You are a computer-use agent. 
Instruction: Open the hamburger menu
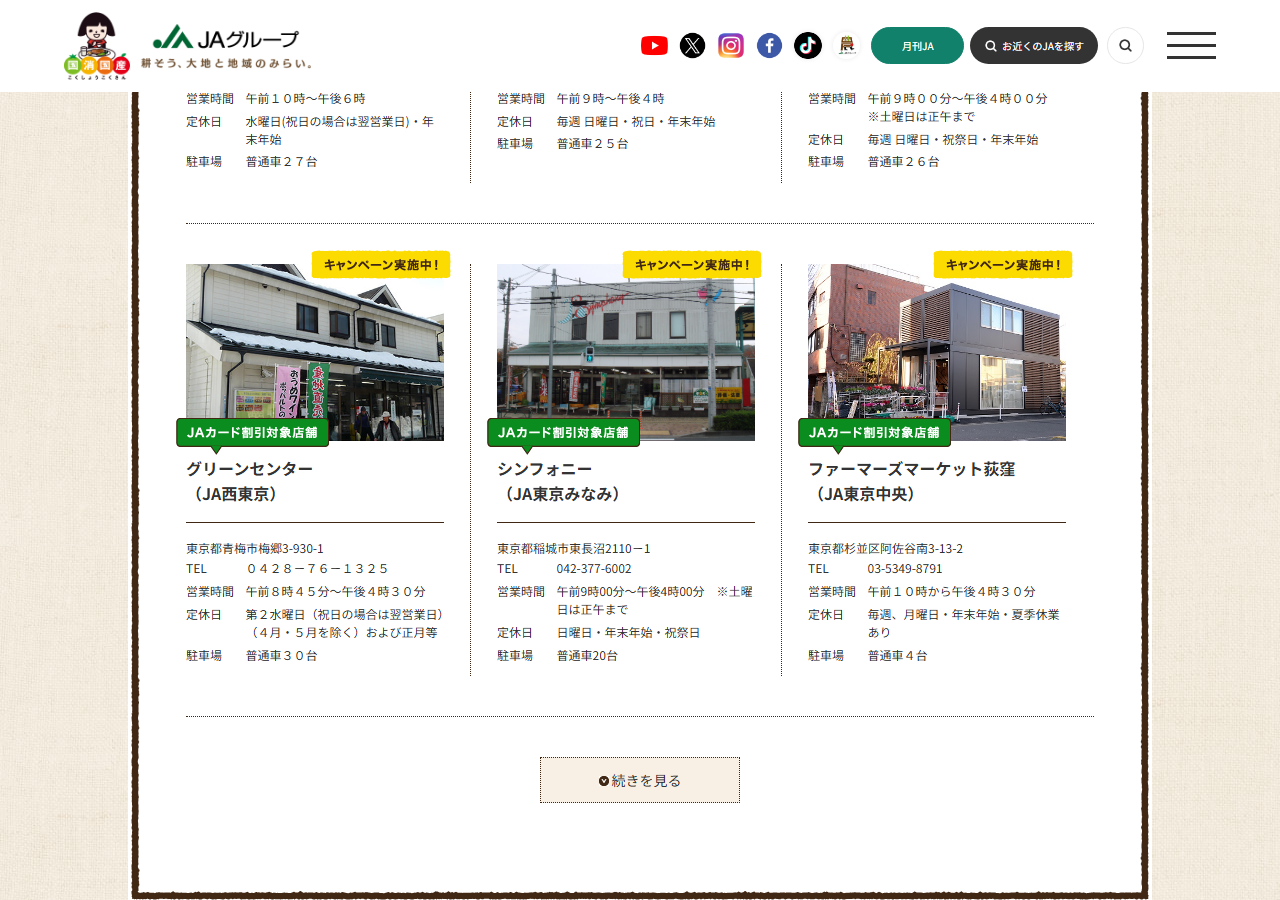(x=1191, y=45)
